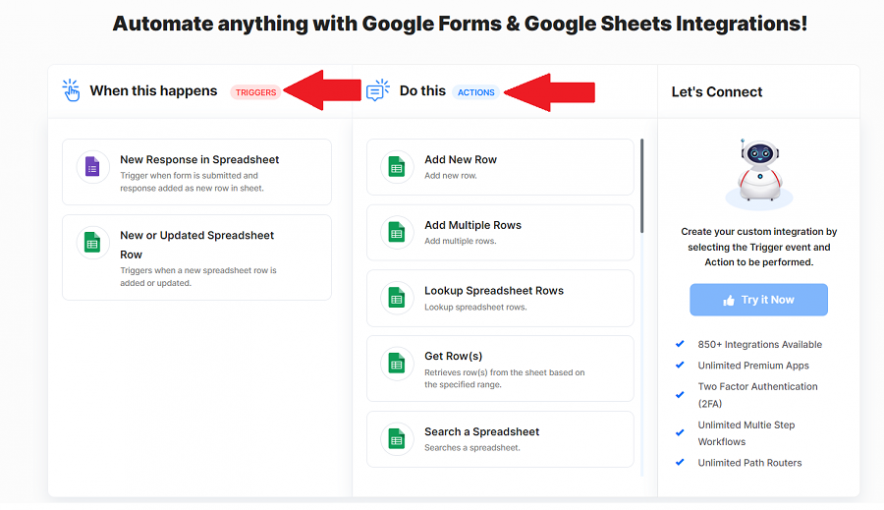Pick the Lookup Spreadsheet Rows action title

pyautogui.click(x=494, y=291)
